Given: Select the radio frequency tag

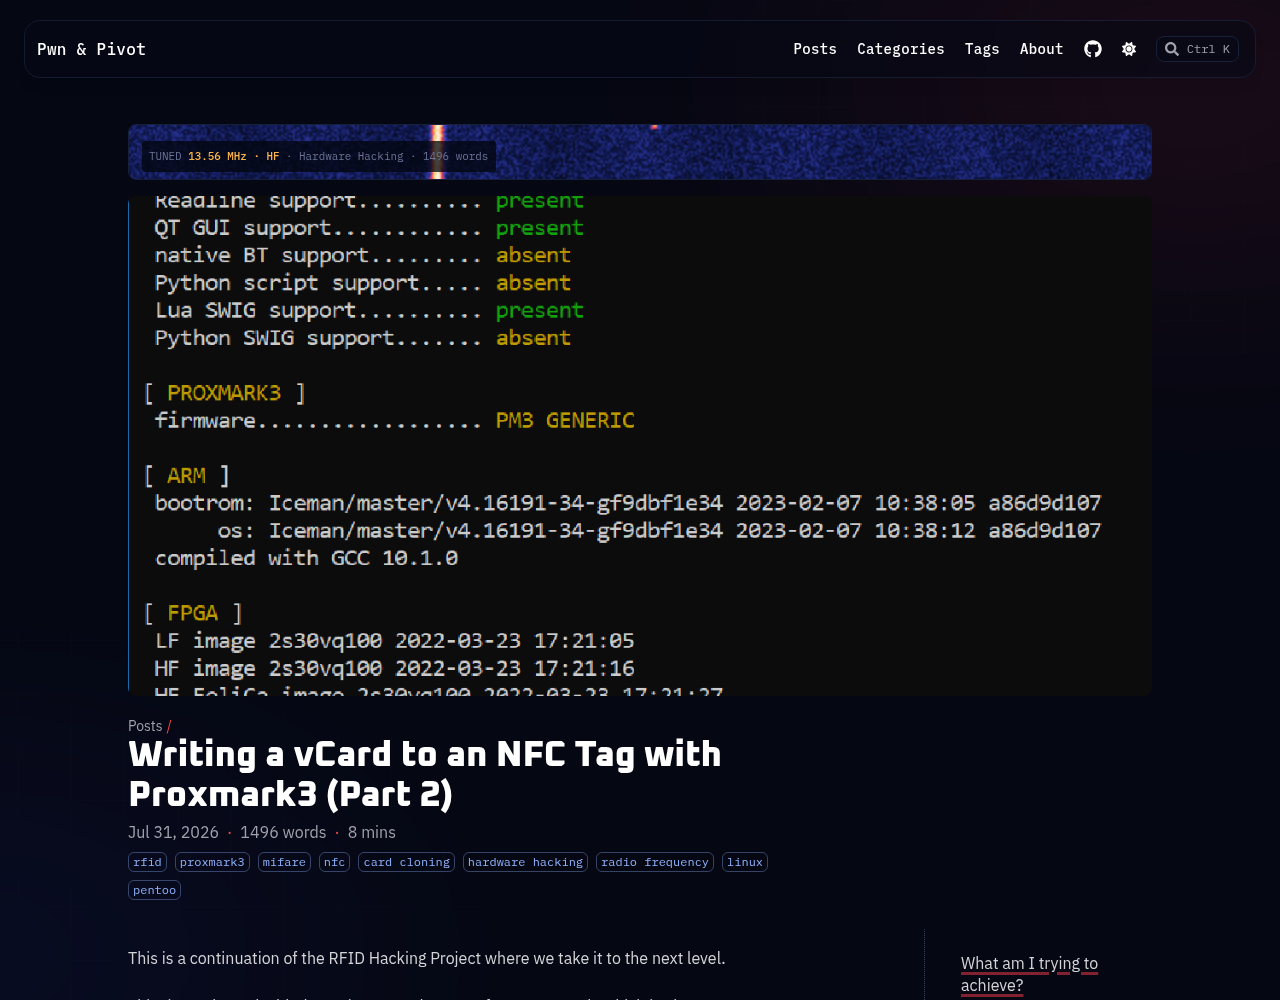Looking at the screenshot, I should [655, 862].
